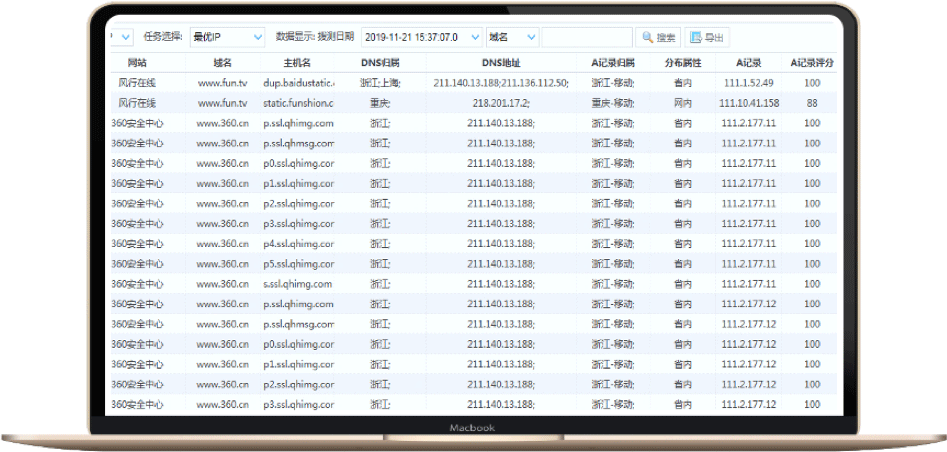Screen dimensions: 947x452
Task: Select the dup.baidustatic row for 风行在线
Action: (x=298, y=82)
